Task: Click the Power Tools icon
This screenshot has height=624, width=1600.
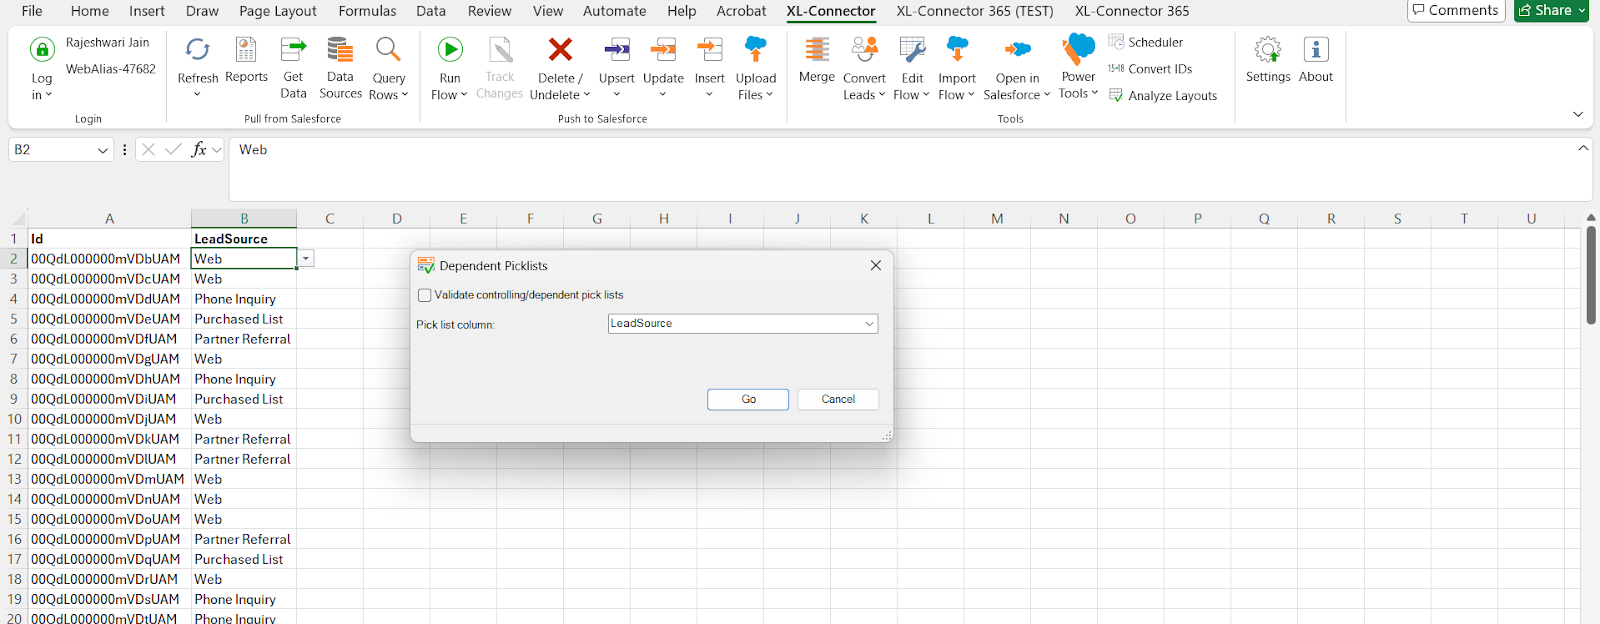Action: pos(1078,50)
